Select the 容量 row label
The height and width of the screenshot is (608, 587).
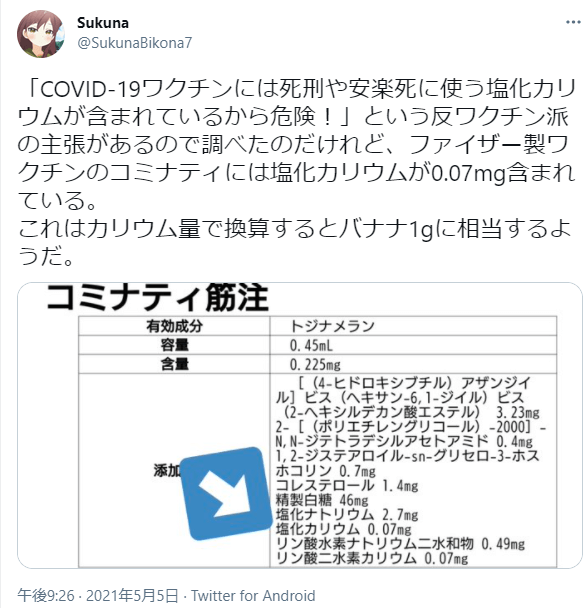(174, 345)
